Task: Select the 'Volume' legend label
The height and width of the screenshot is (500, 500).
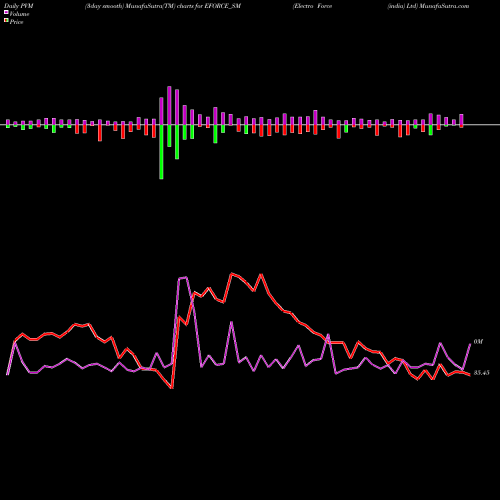Action: 19,14
